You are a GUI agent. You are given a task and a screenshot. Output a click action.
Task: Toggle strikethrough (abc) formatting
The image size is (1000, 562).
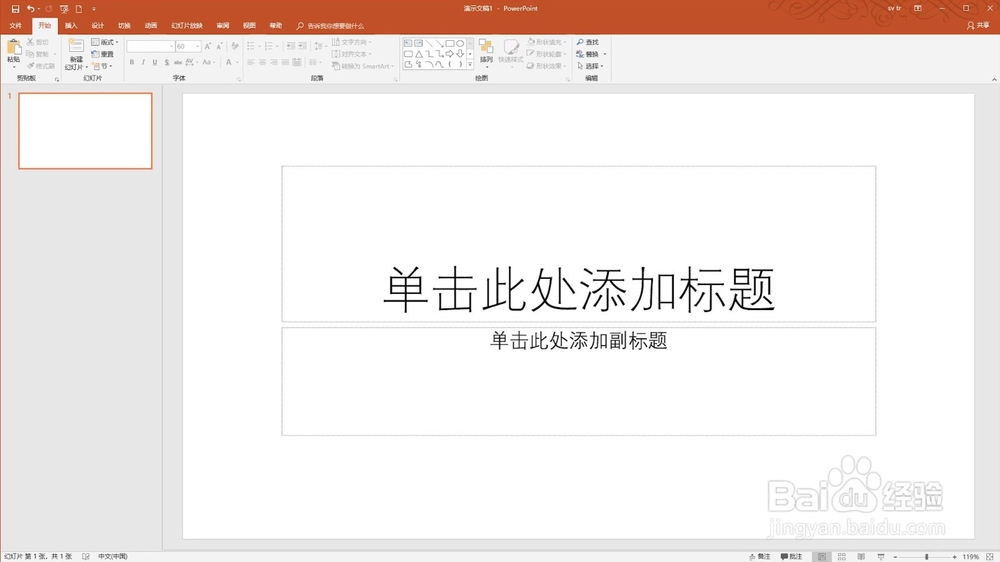point(178,63)
